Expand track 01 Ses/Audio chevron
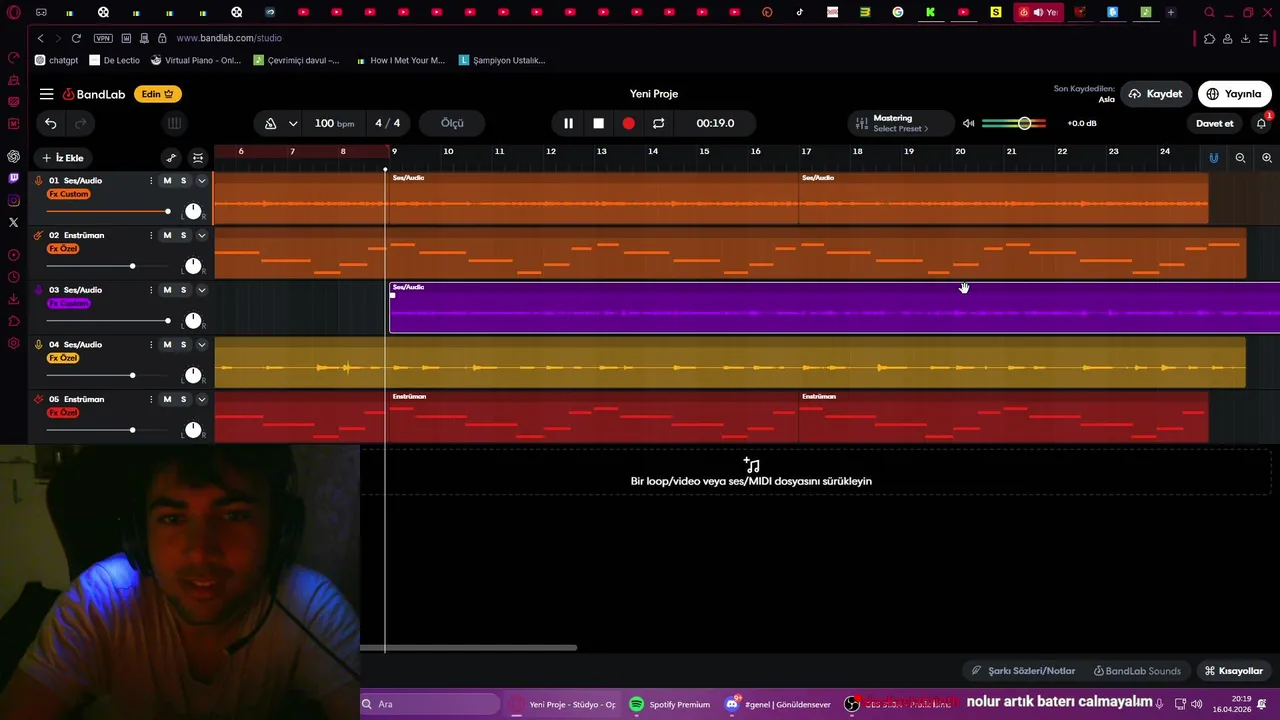The height and width of the screenshot is (720, 1280). click(x=201, y=181)
